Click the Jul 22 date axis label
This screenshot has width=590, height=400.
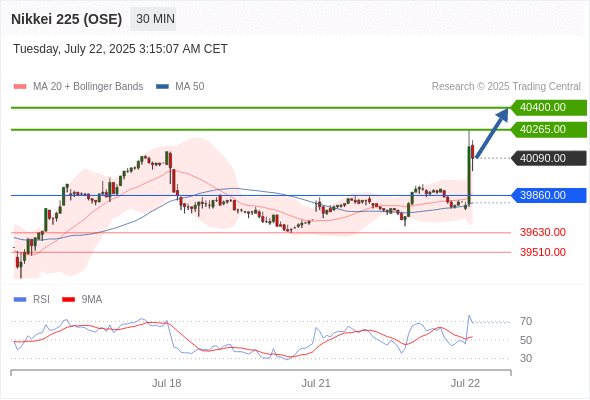tap(465, 383)
